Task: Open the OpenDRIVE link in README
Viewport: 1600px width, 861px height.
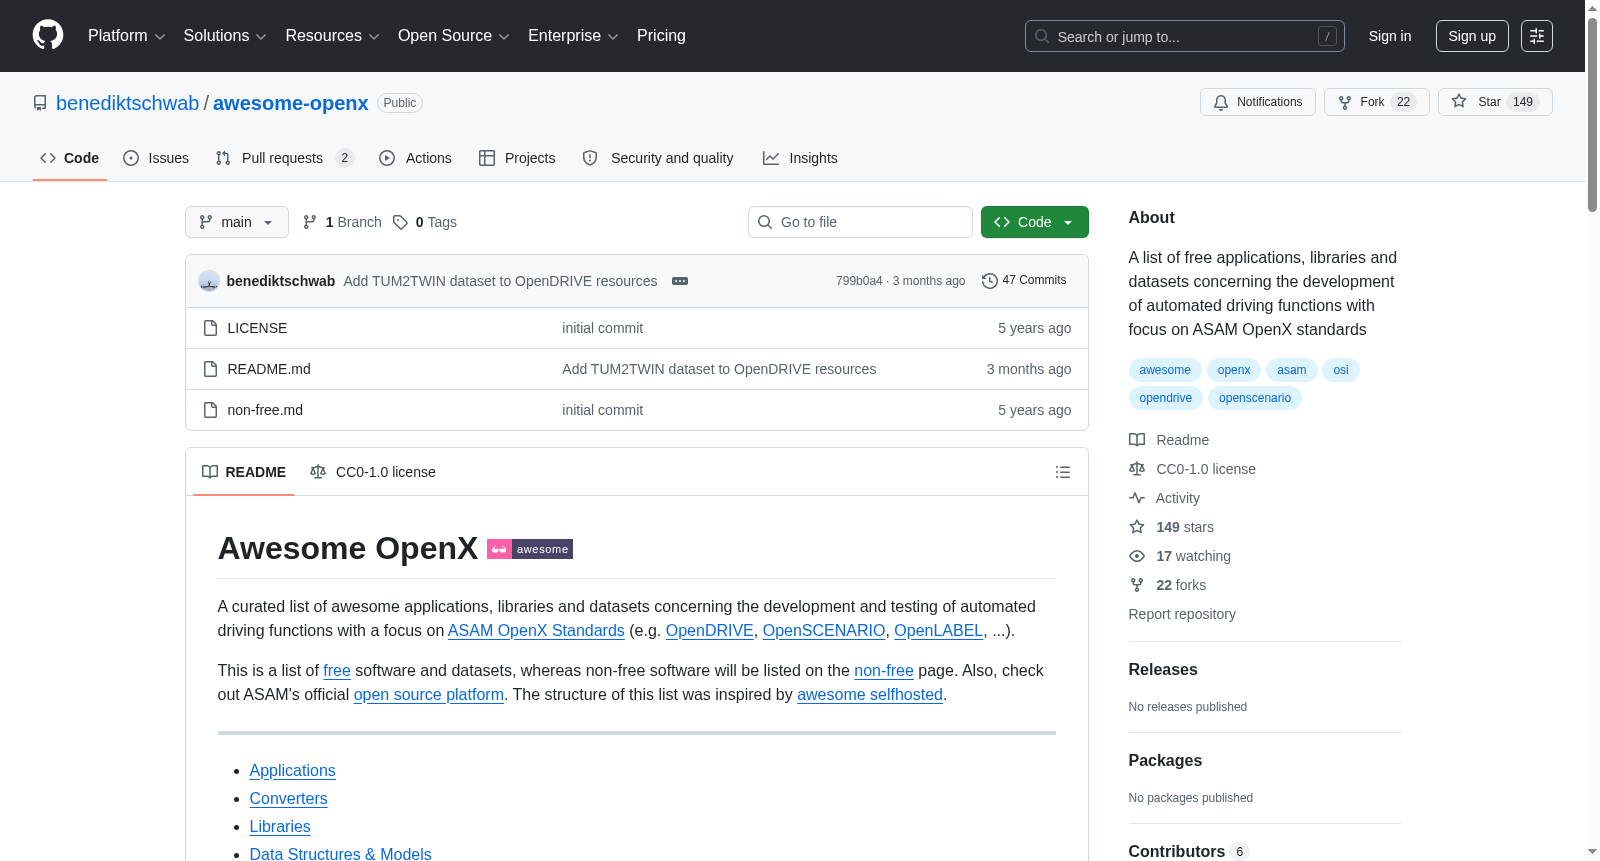Action: (710, 631)
